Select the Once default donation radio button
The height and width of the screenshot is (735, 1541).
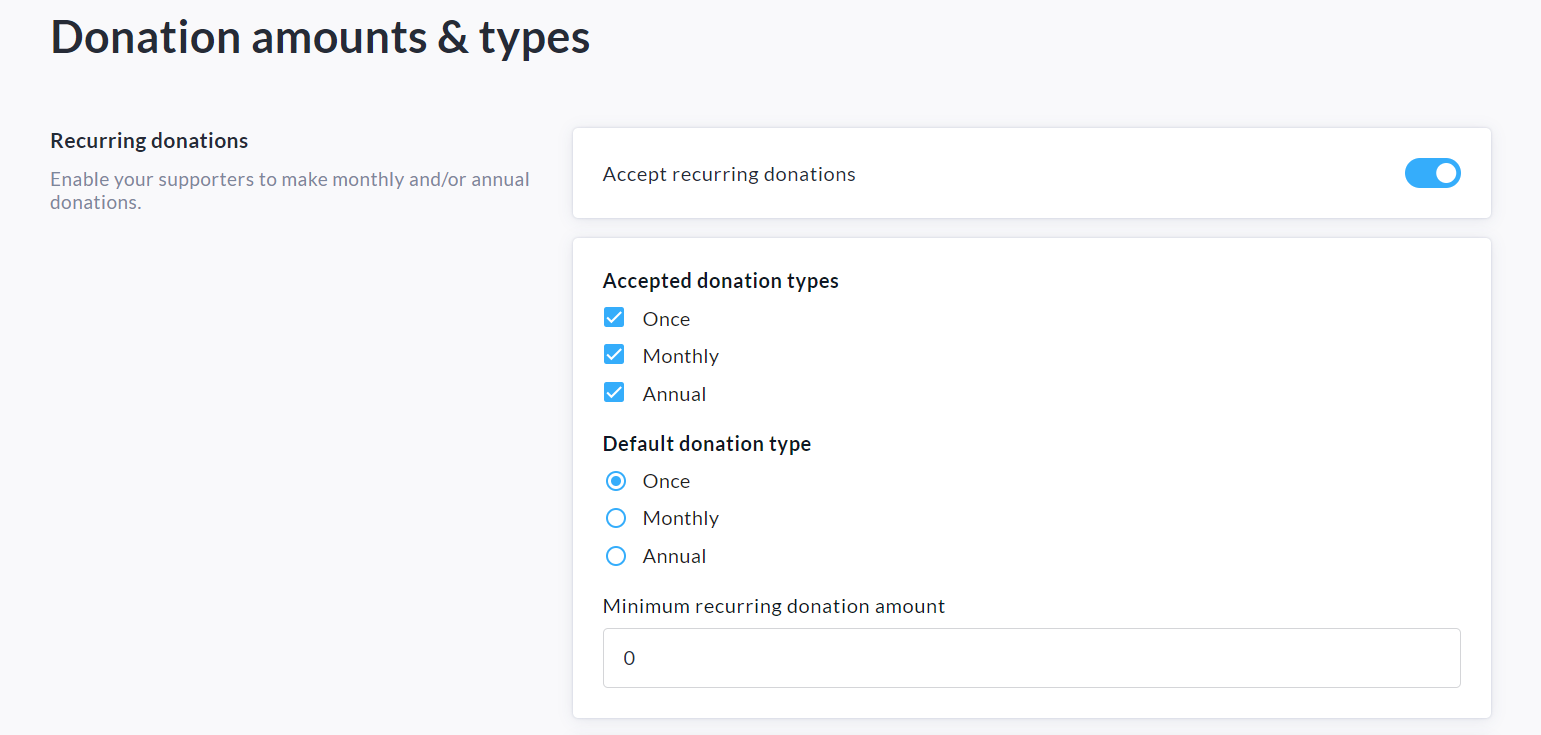tap(616, 481)
